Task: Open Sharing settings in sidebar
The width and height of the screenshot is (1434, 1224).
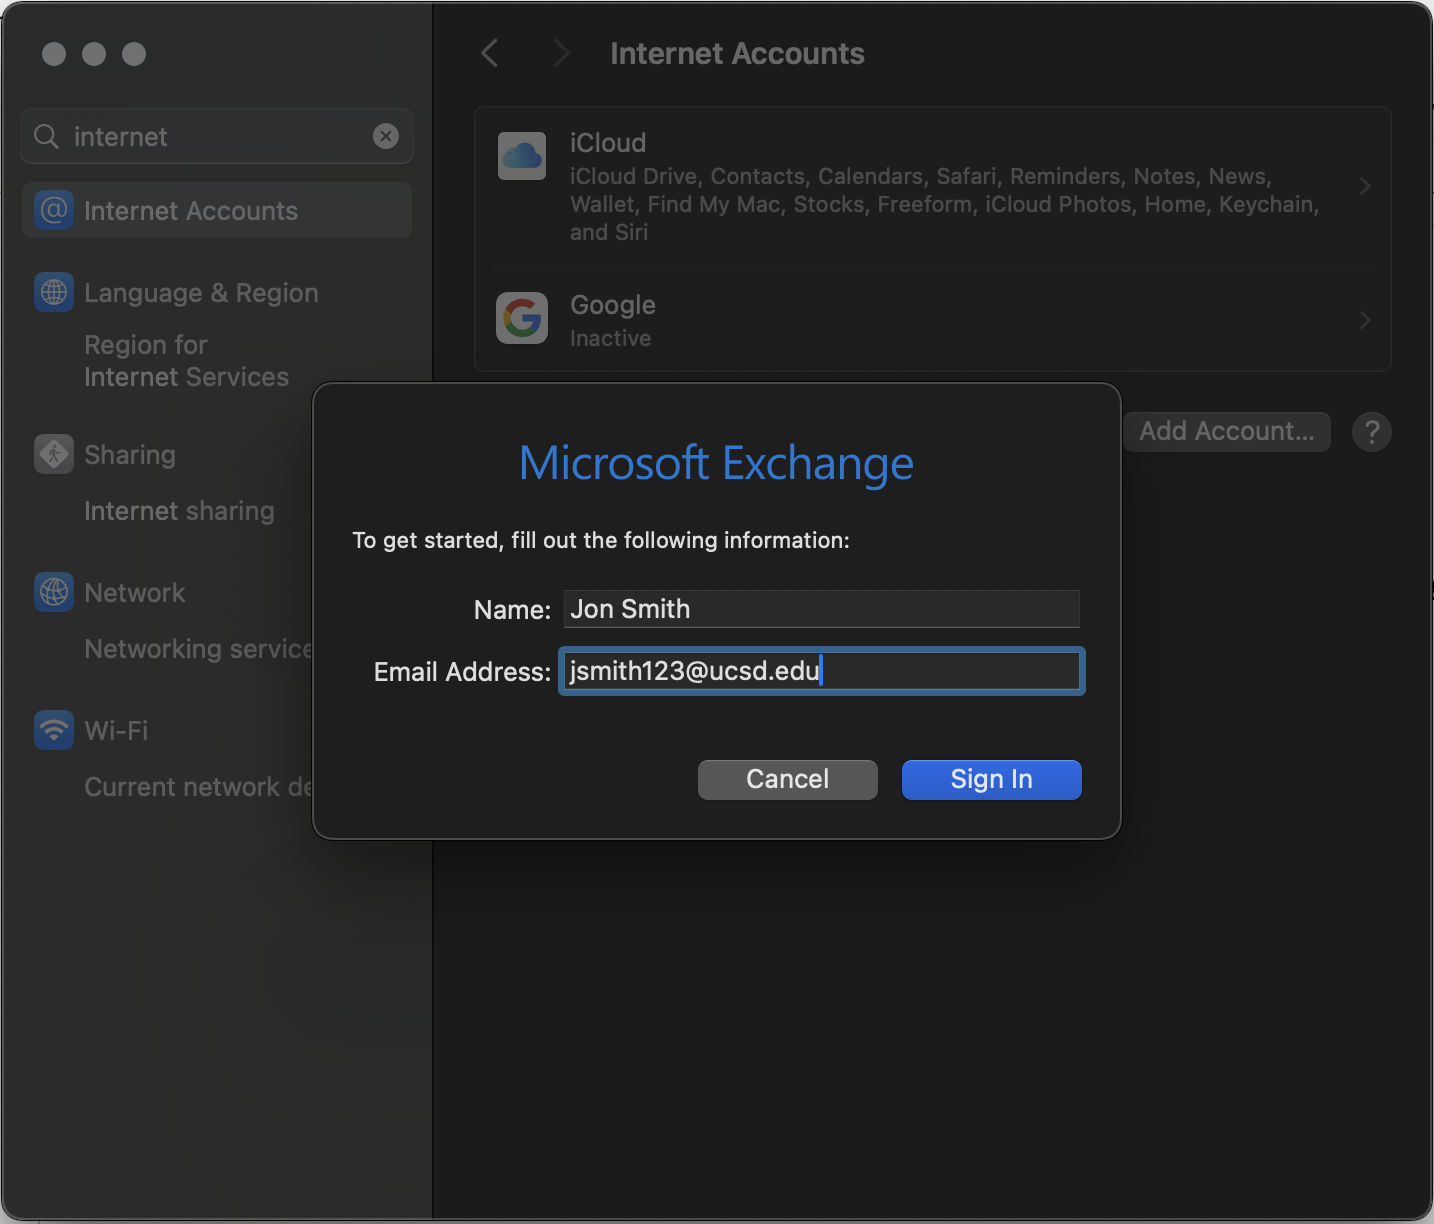Action: click(x=130, y=455)
